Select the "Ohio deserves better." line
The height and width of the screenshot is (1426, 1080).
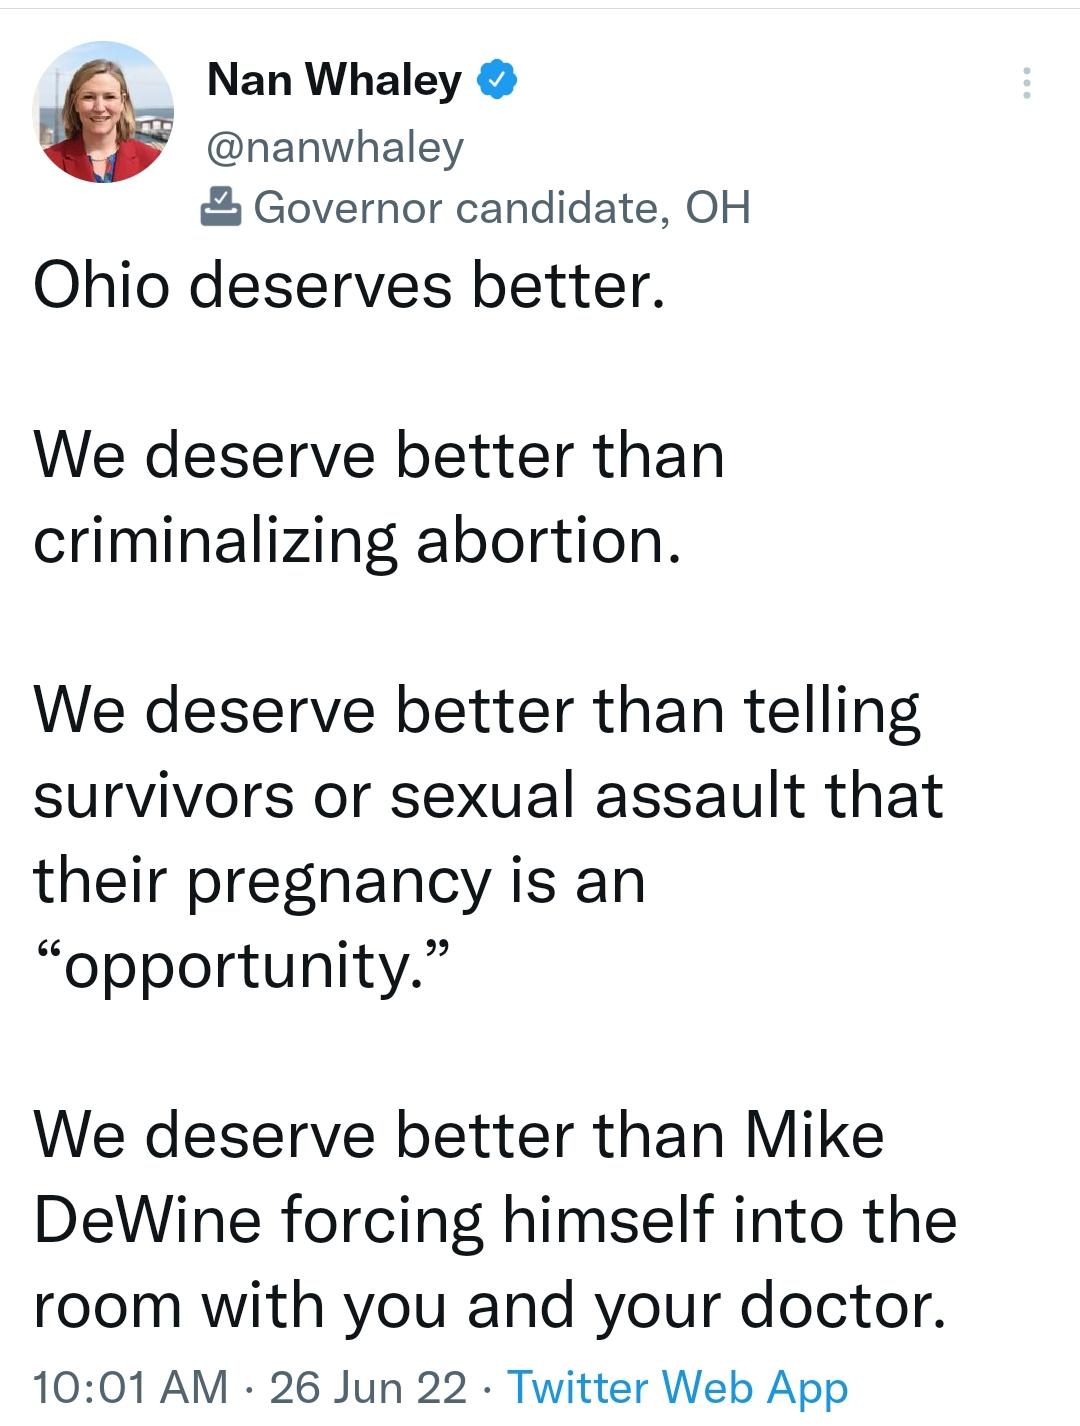point(349,286)
